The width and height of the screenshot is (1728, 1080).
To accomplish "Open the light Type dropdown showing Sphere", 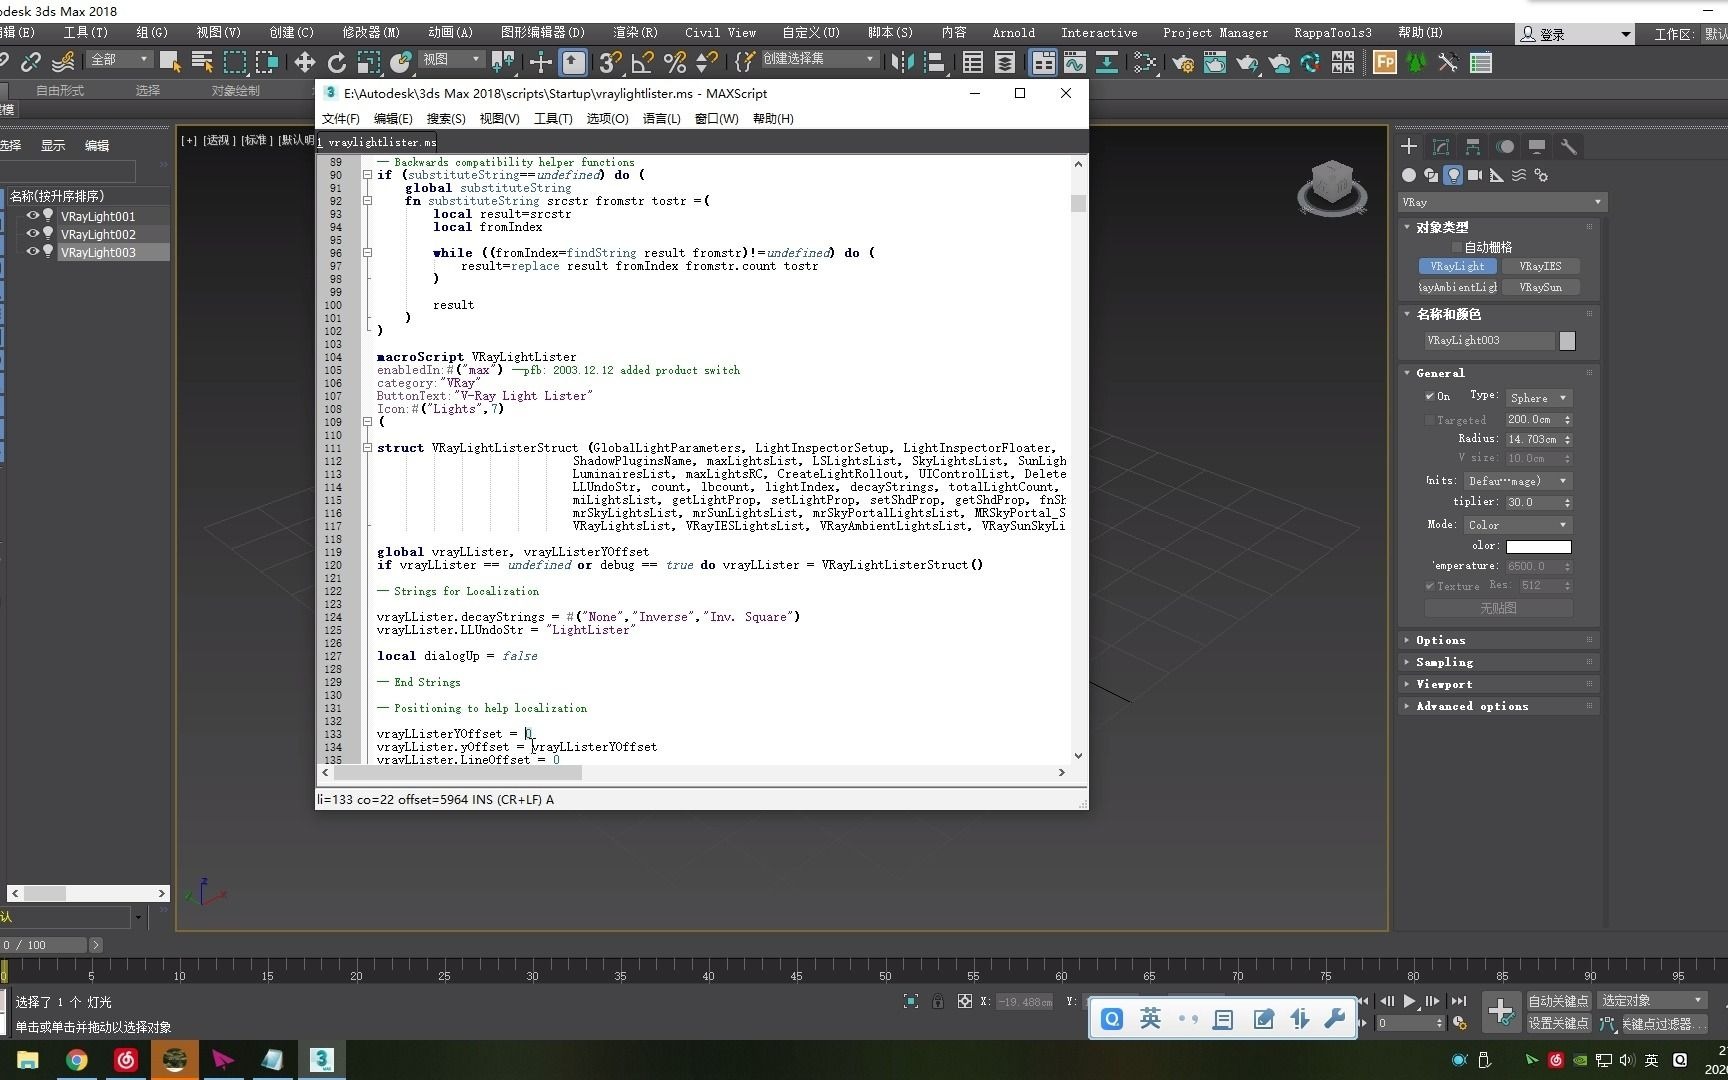I will [x=1538, y=397].
